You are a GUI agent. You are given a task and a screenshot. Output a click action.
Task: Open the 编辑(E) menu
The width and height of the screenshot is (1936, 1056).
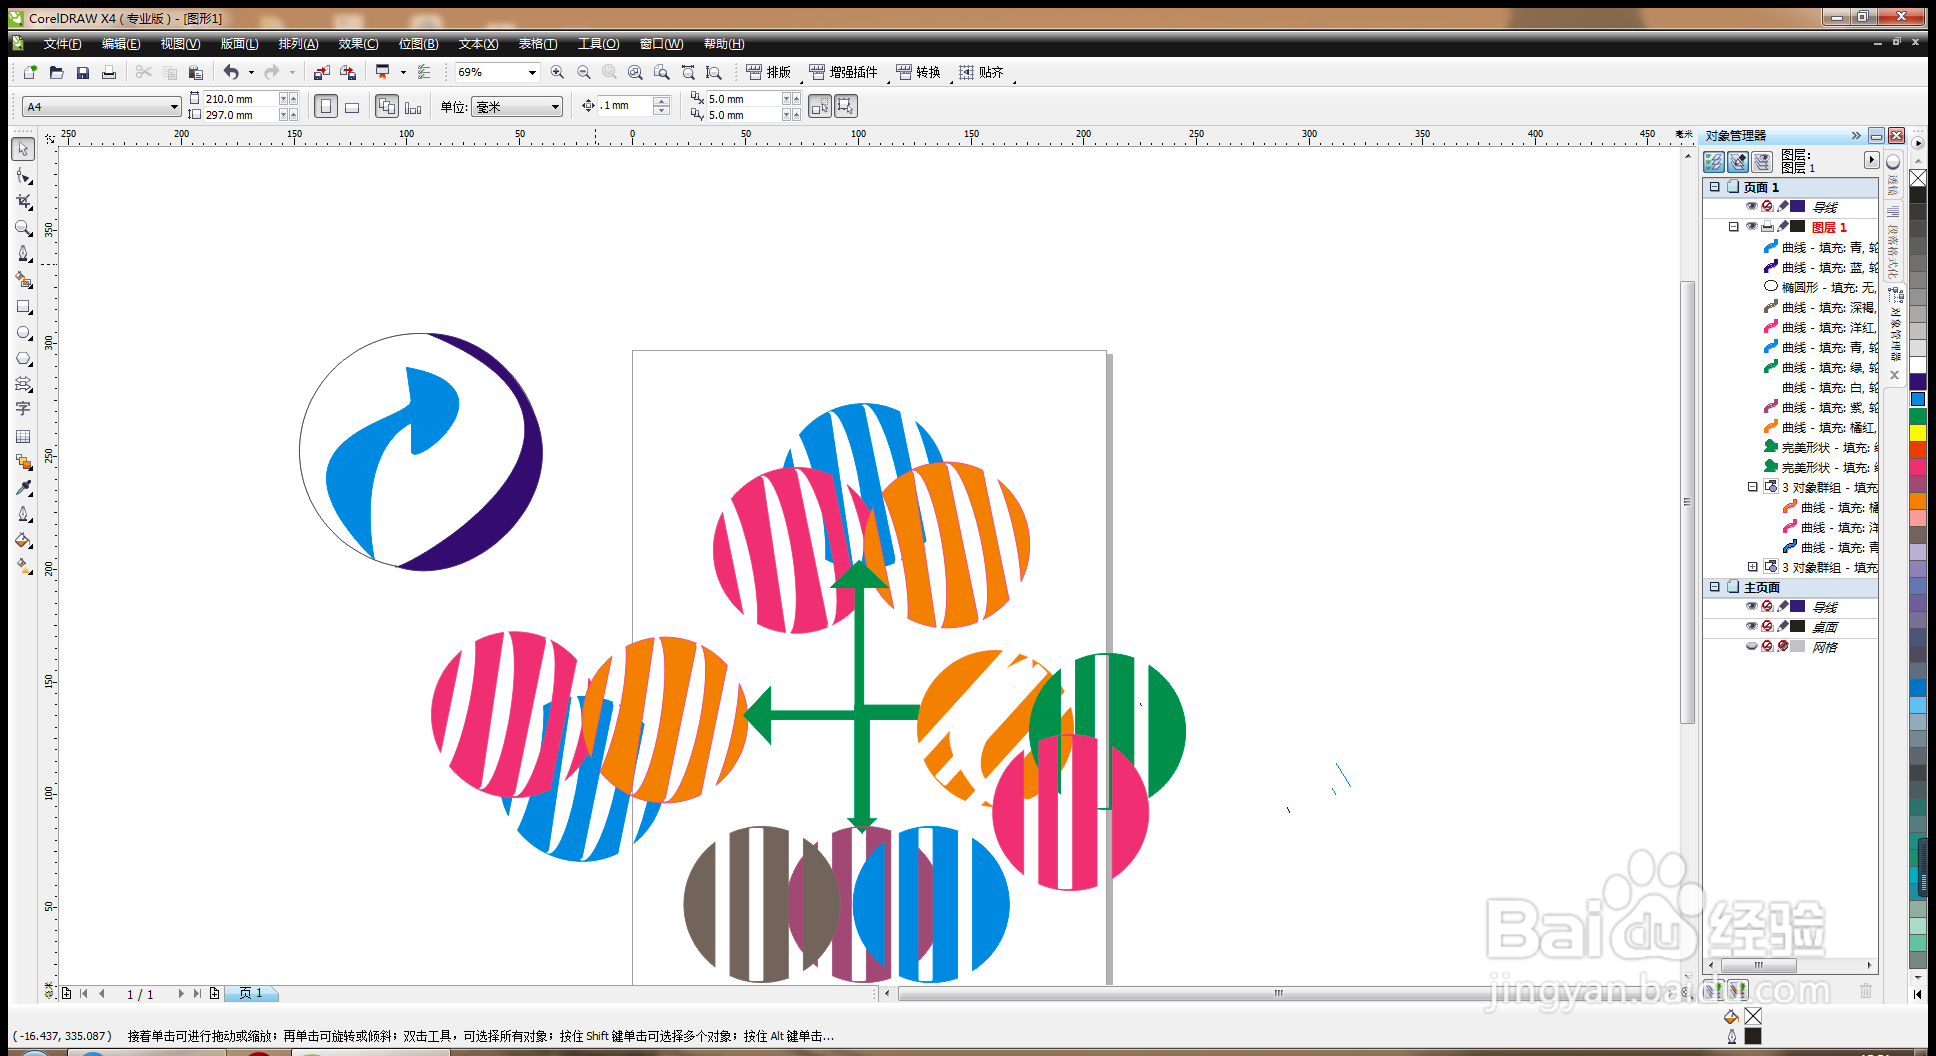point(121,44)
